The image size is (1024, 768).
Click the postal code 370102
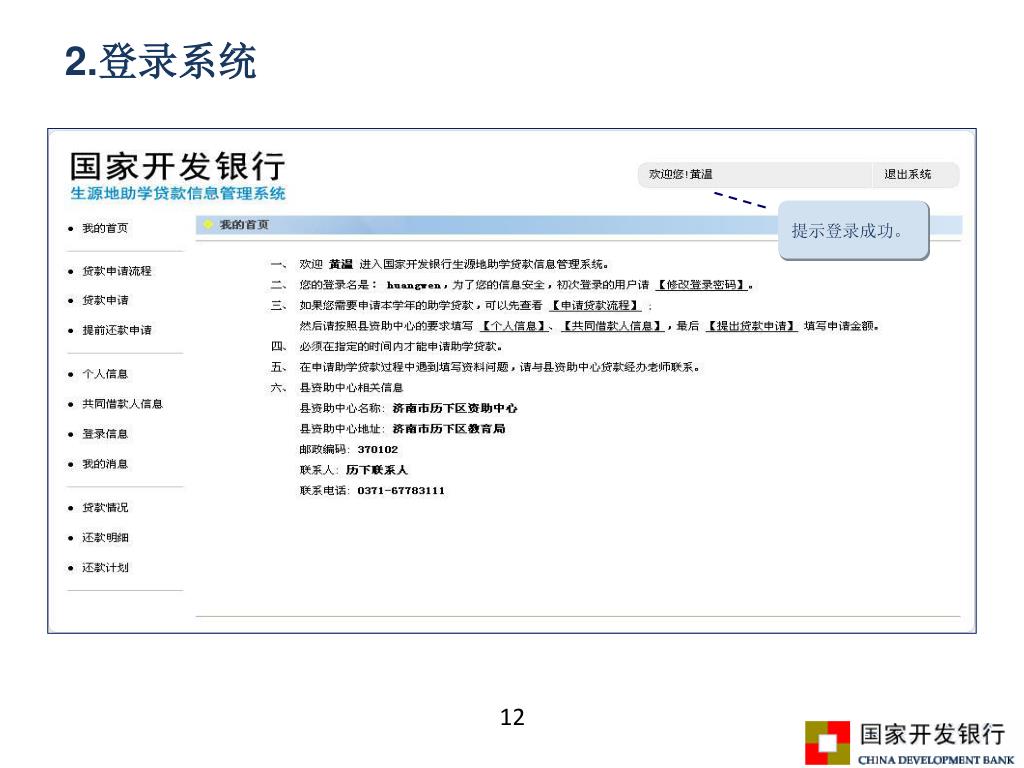point(377,449)
